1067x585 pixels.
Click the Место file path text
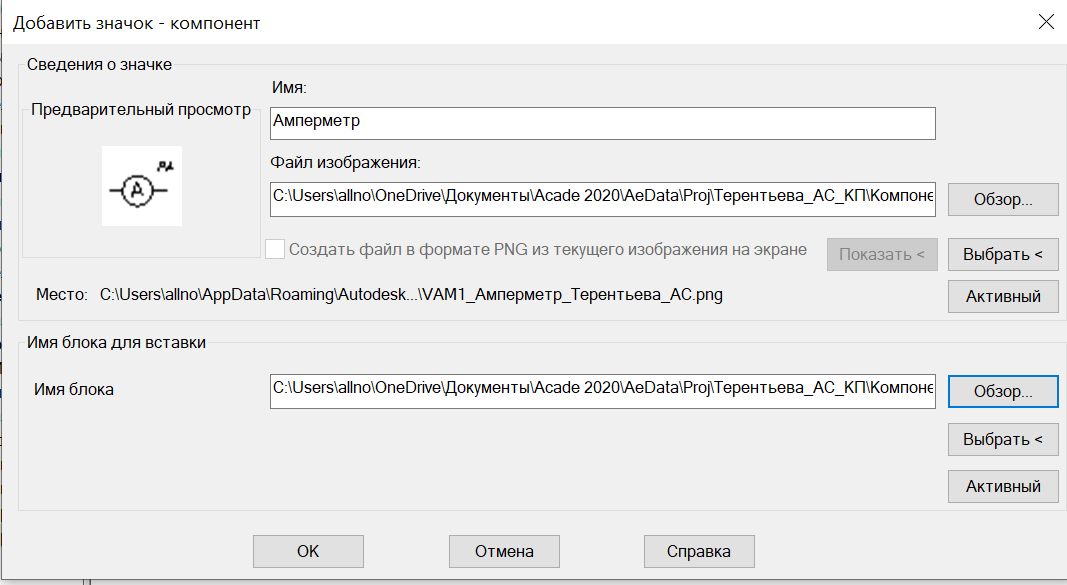[x=411, y=295]
